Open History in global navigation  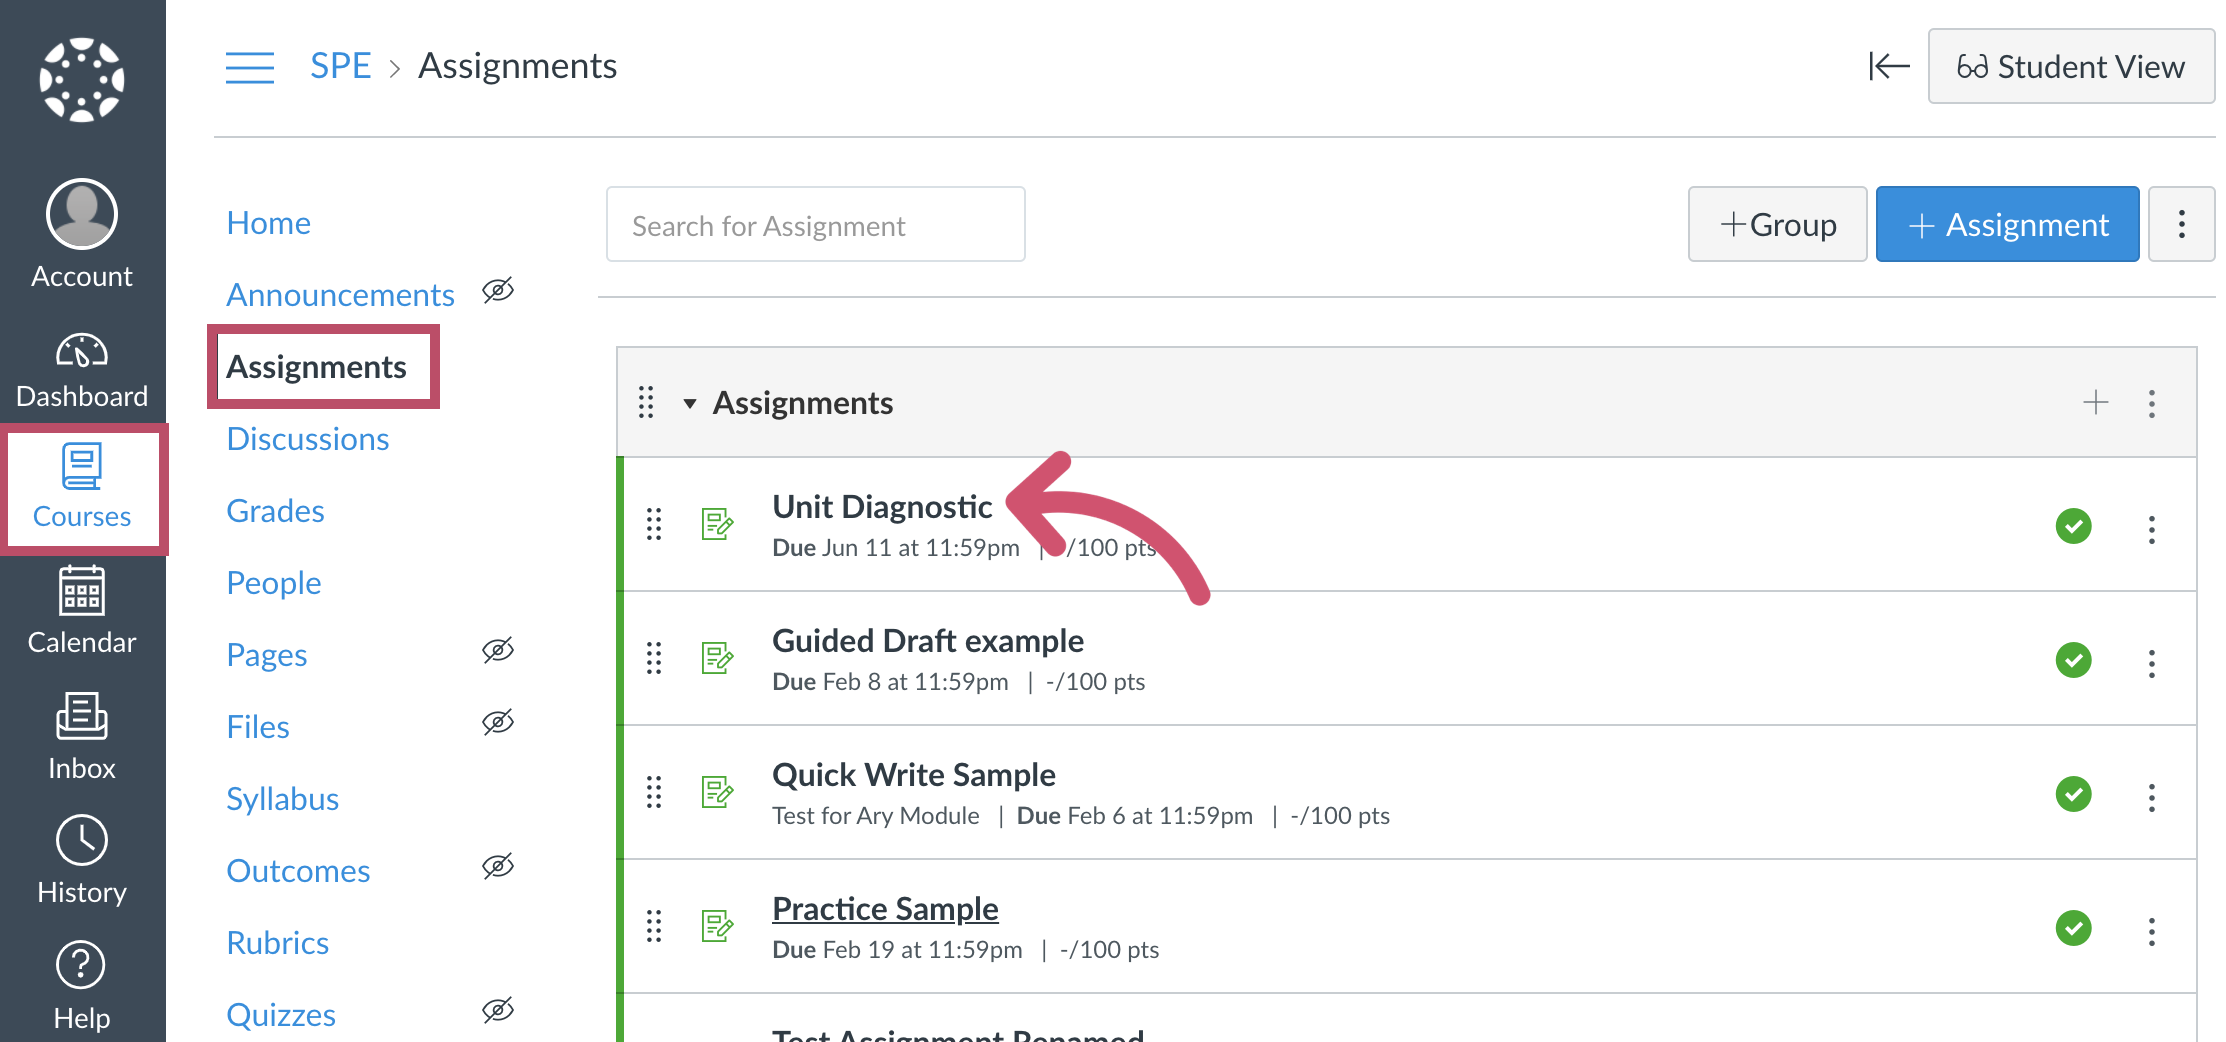[x=82, y=861]
